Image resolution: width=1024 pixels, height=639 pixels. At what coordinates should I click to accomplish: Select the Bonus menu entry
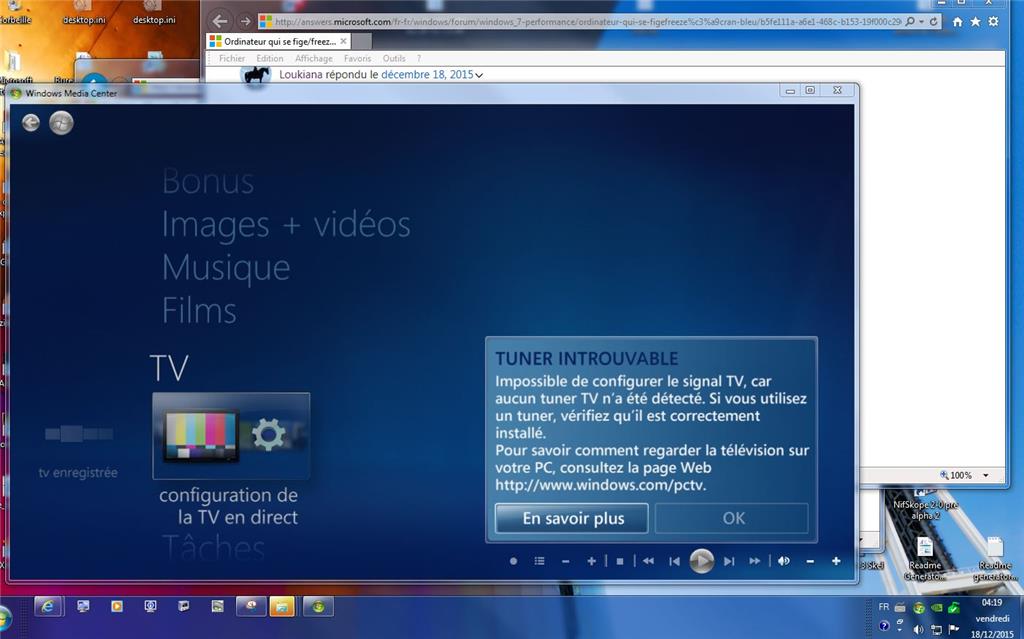click(208, 181)
